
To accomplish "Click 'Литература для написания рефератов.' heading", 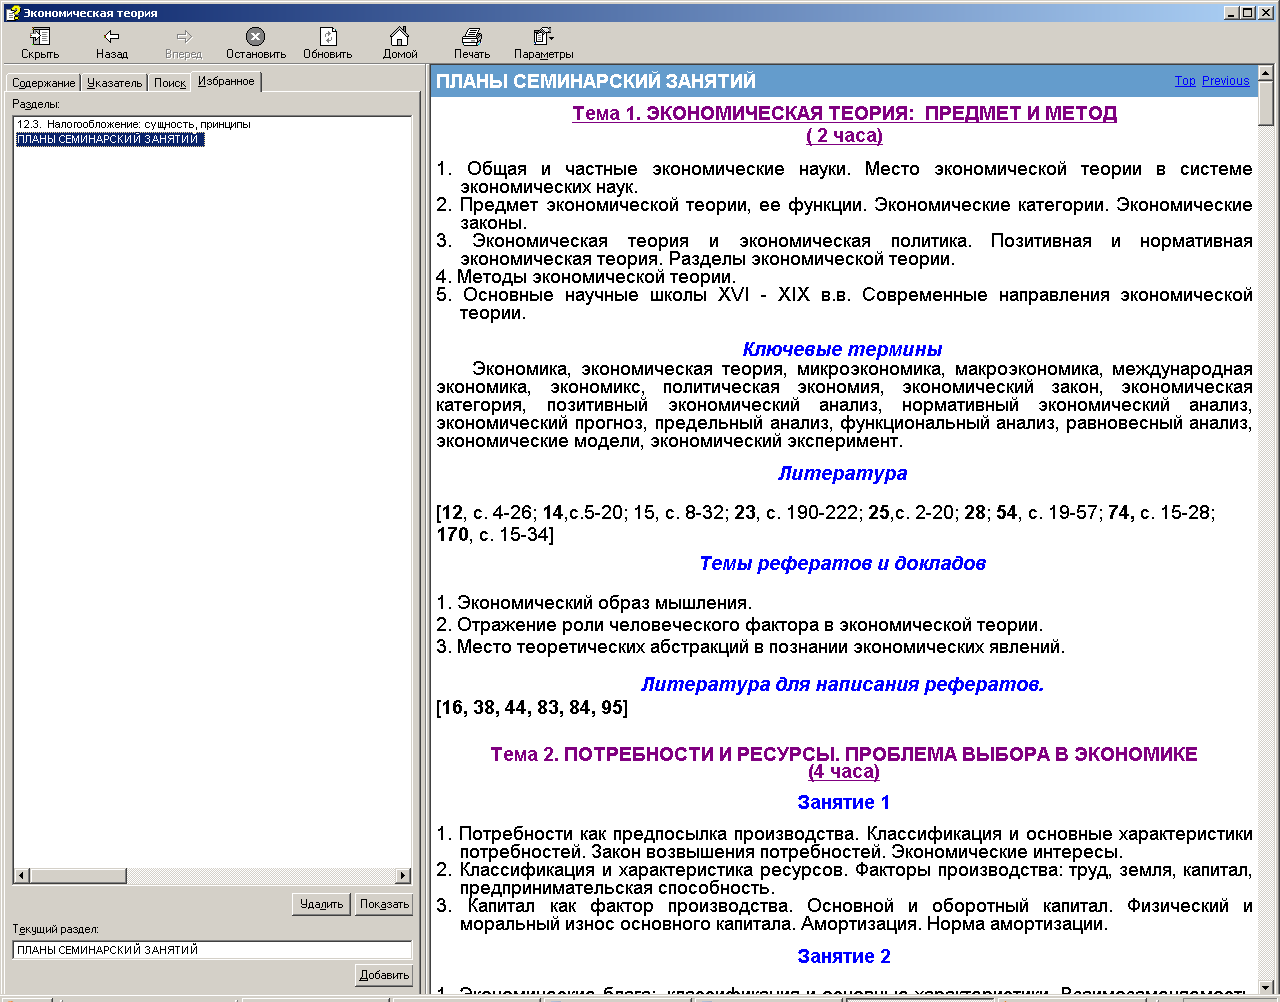I will click(x=843, y=684).
